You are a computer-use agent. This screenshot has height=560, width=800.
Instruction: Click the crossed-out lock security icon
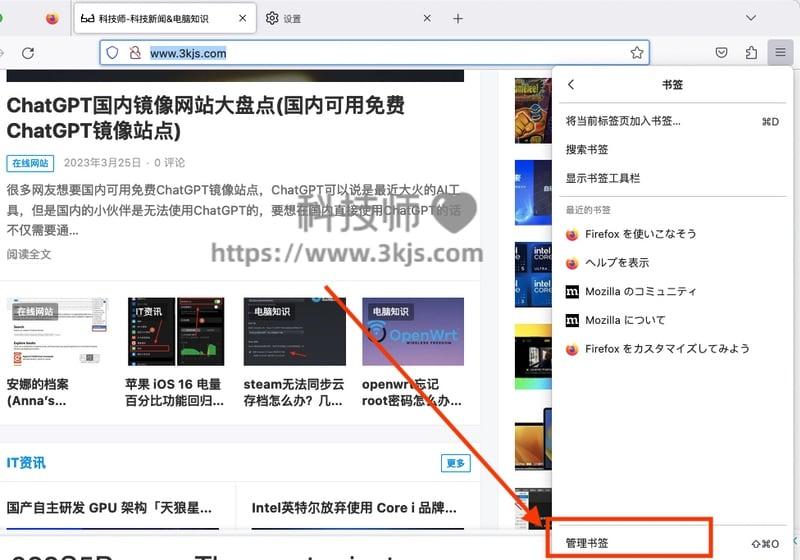[135, 53]
